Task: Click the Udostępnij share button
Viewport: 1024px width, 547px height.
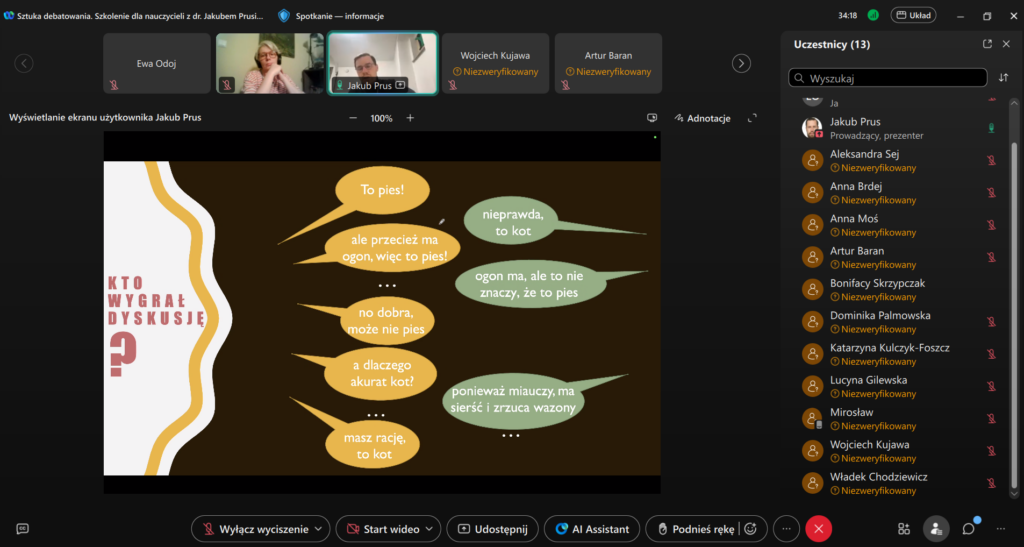Action: tap(492, 529)
